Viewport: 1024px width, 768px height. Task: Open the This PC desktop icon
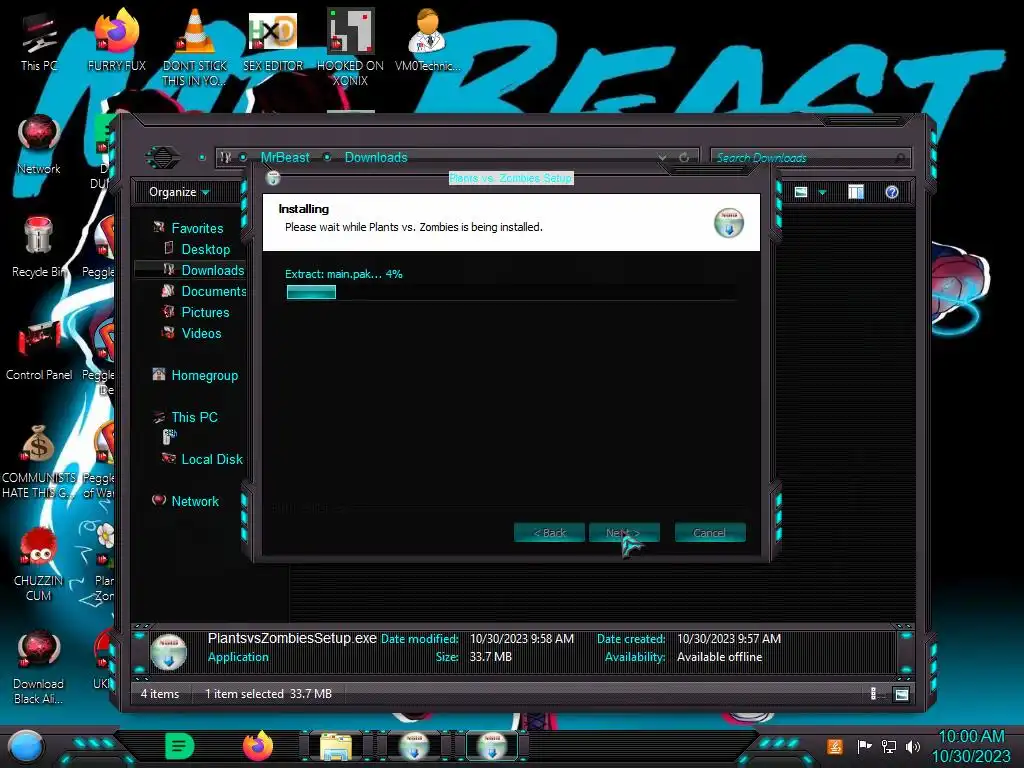[39, 39]
